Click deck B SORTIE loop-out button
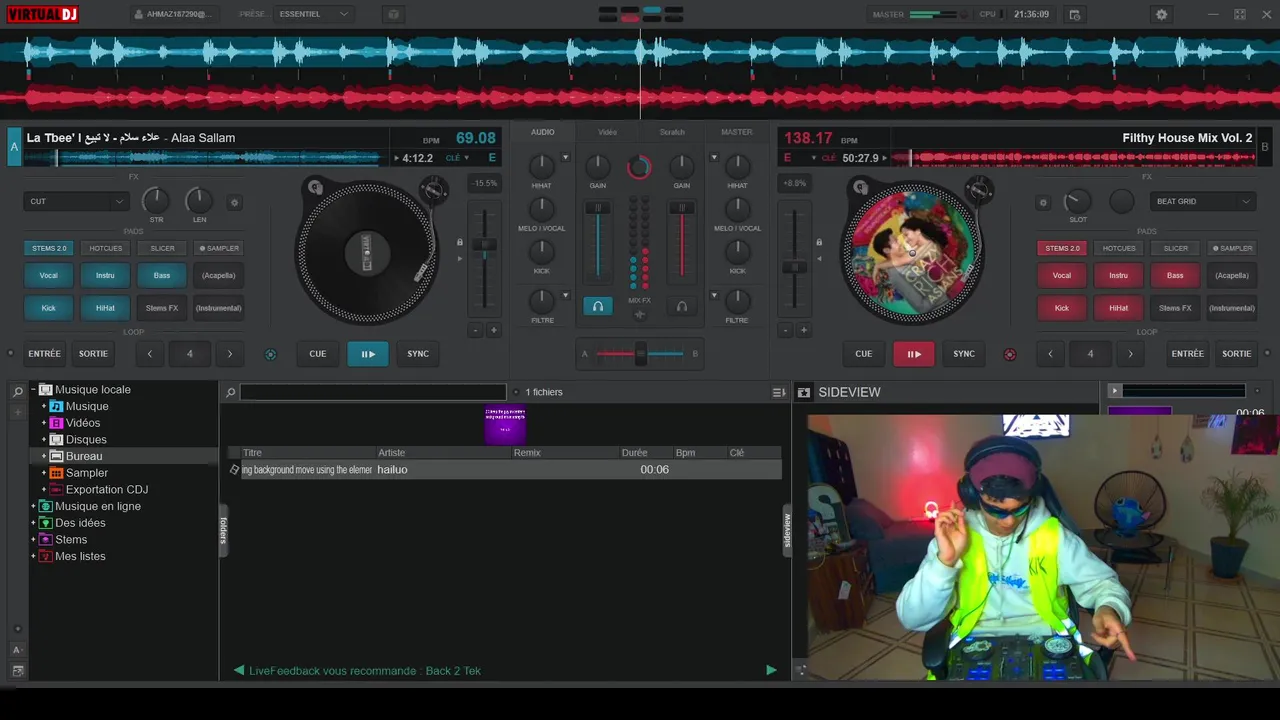The width and height of the screenshot is (1280, 720). click(1237, 354)
